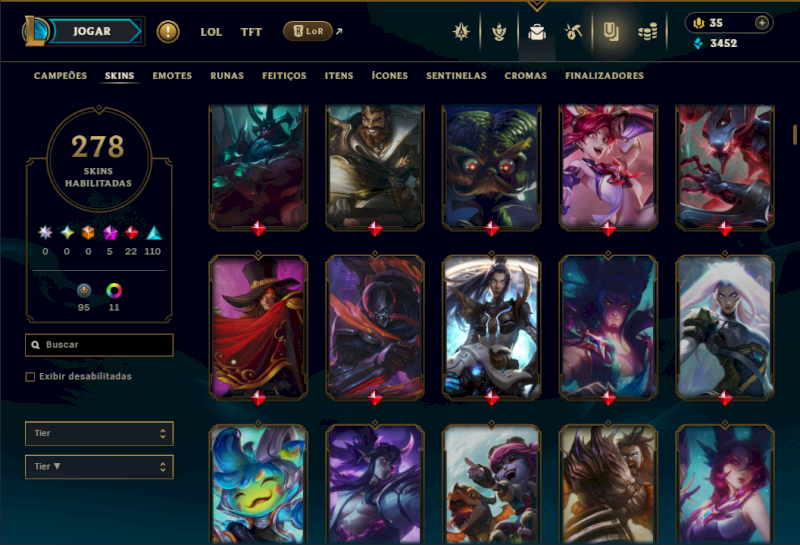Click the JOGAR button

[x=92, y=31]
